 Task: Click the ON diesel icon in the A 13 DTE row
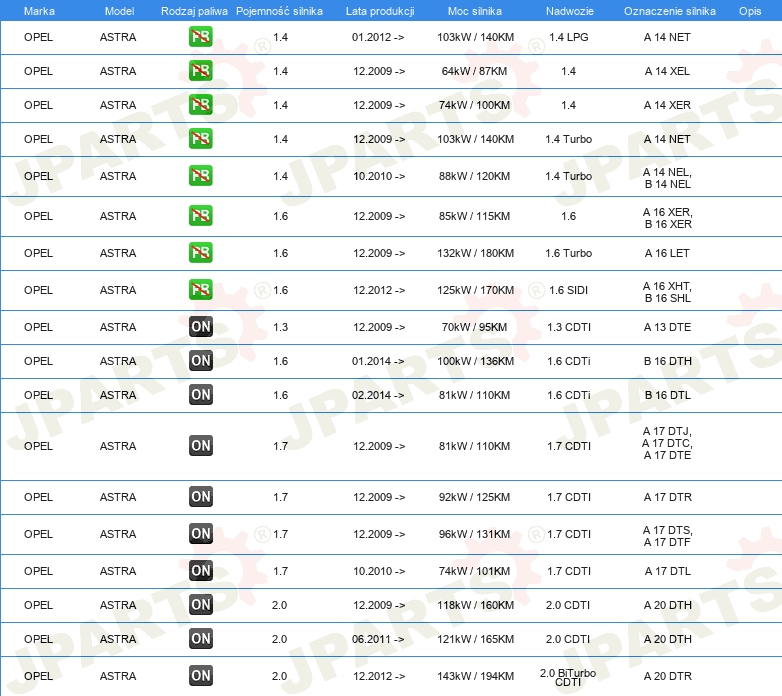(x=201, y=327)
